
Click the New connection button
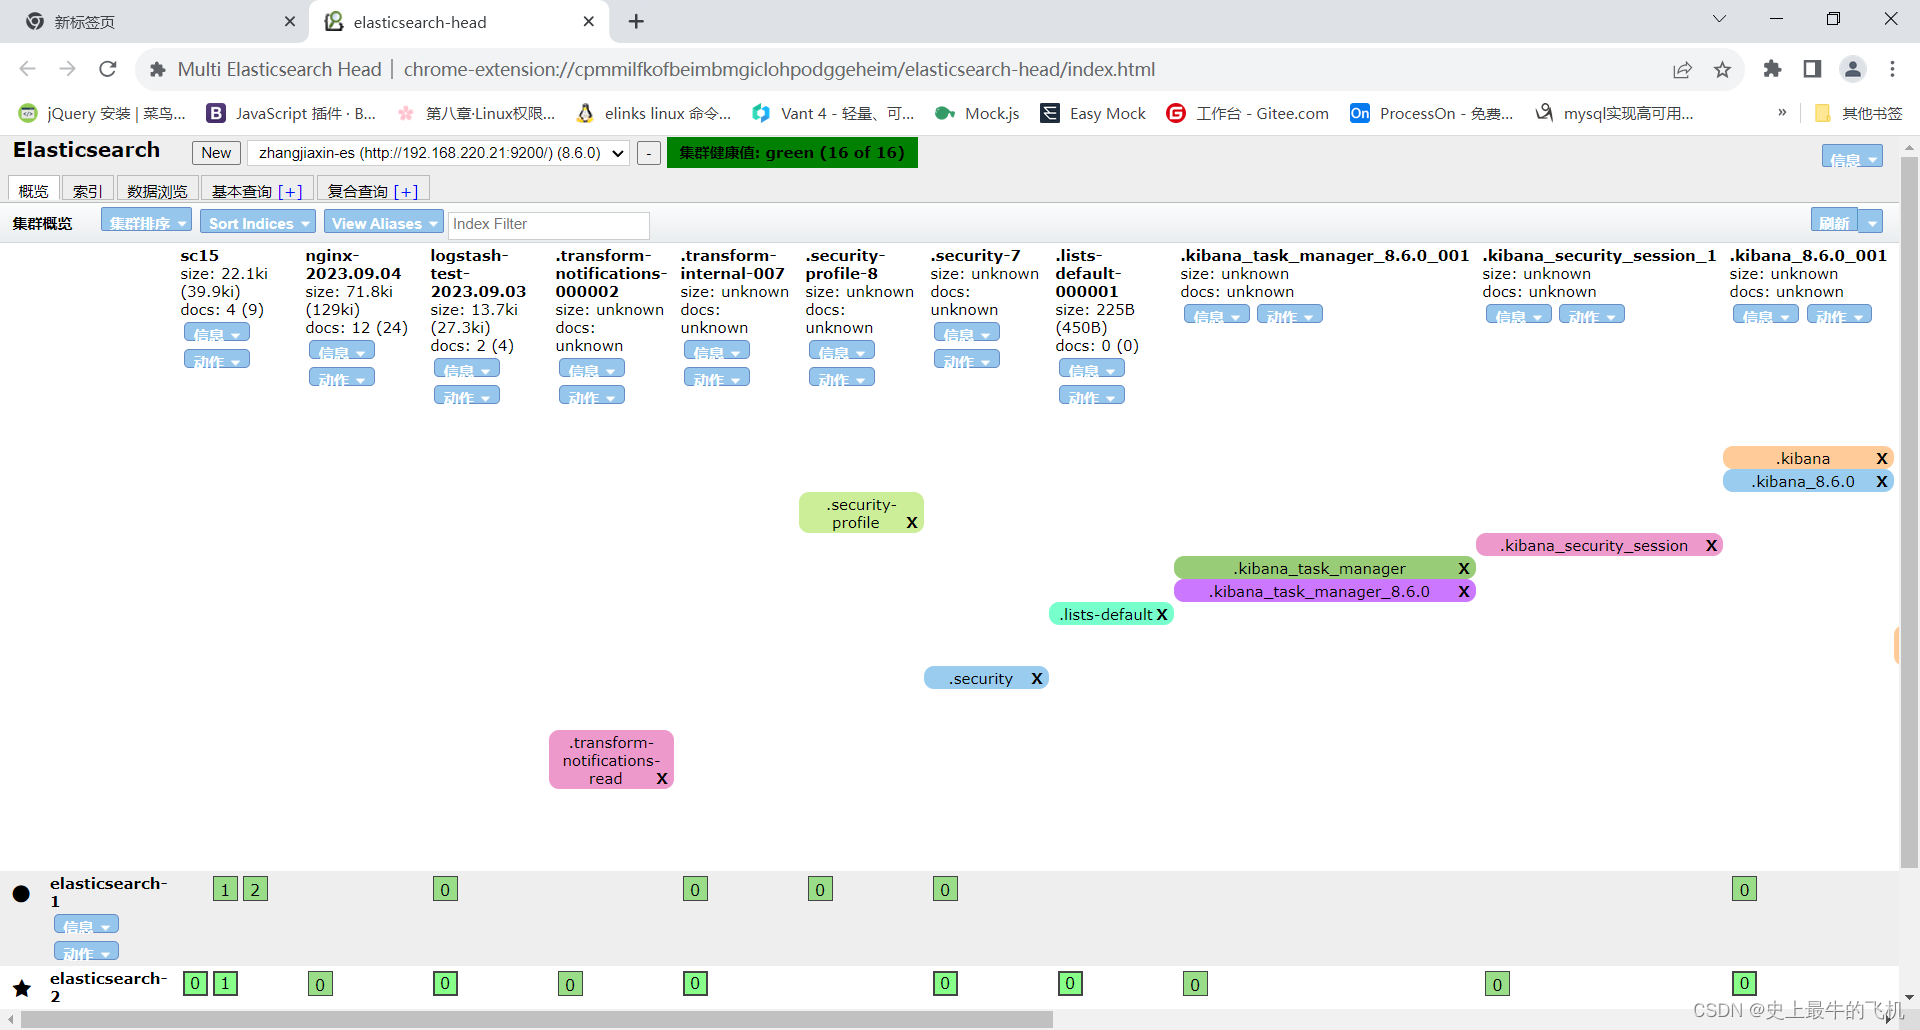(216, 153)
